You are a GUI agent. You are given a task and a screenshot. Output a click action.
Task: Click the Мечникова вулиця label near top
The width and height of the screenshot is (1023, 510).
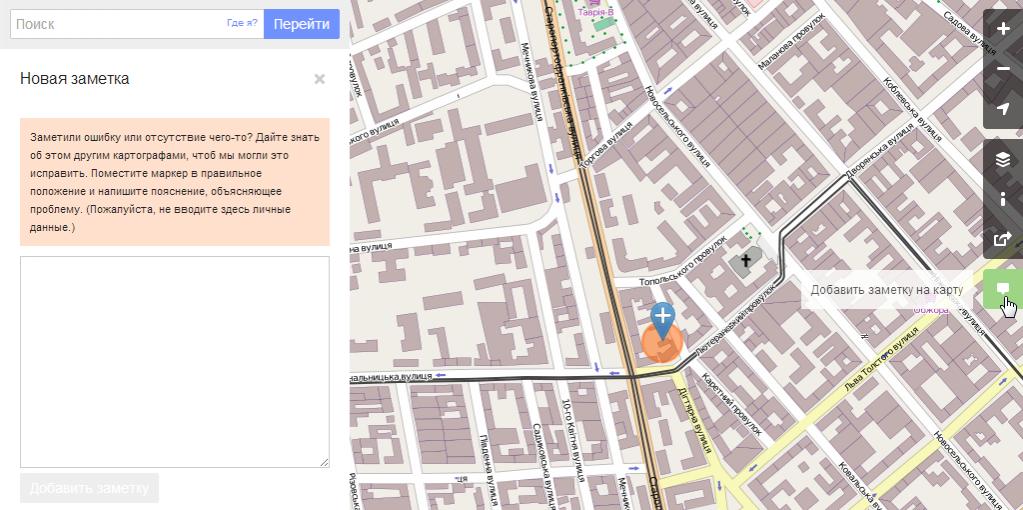click(530, 82)
